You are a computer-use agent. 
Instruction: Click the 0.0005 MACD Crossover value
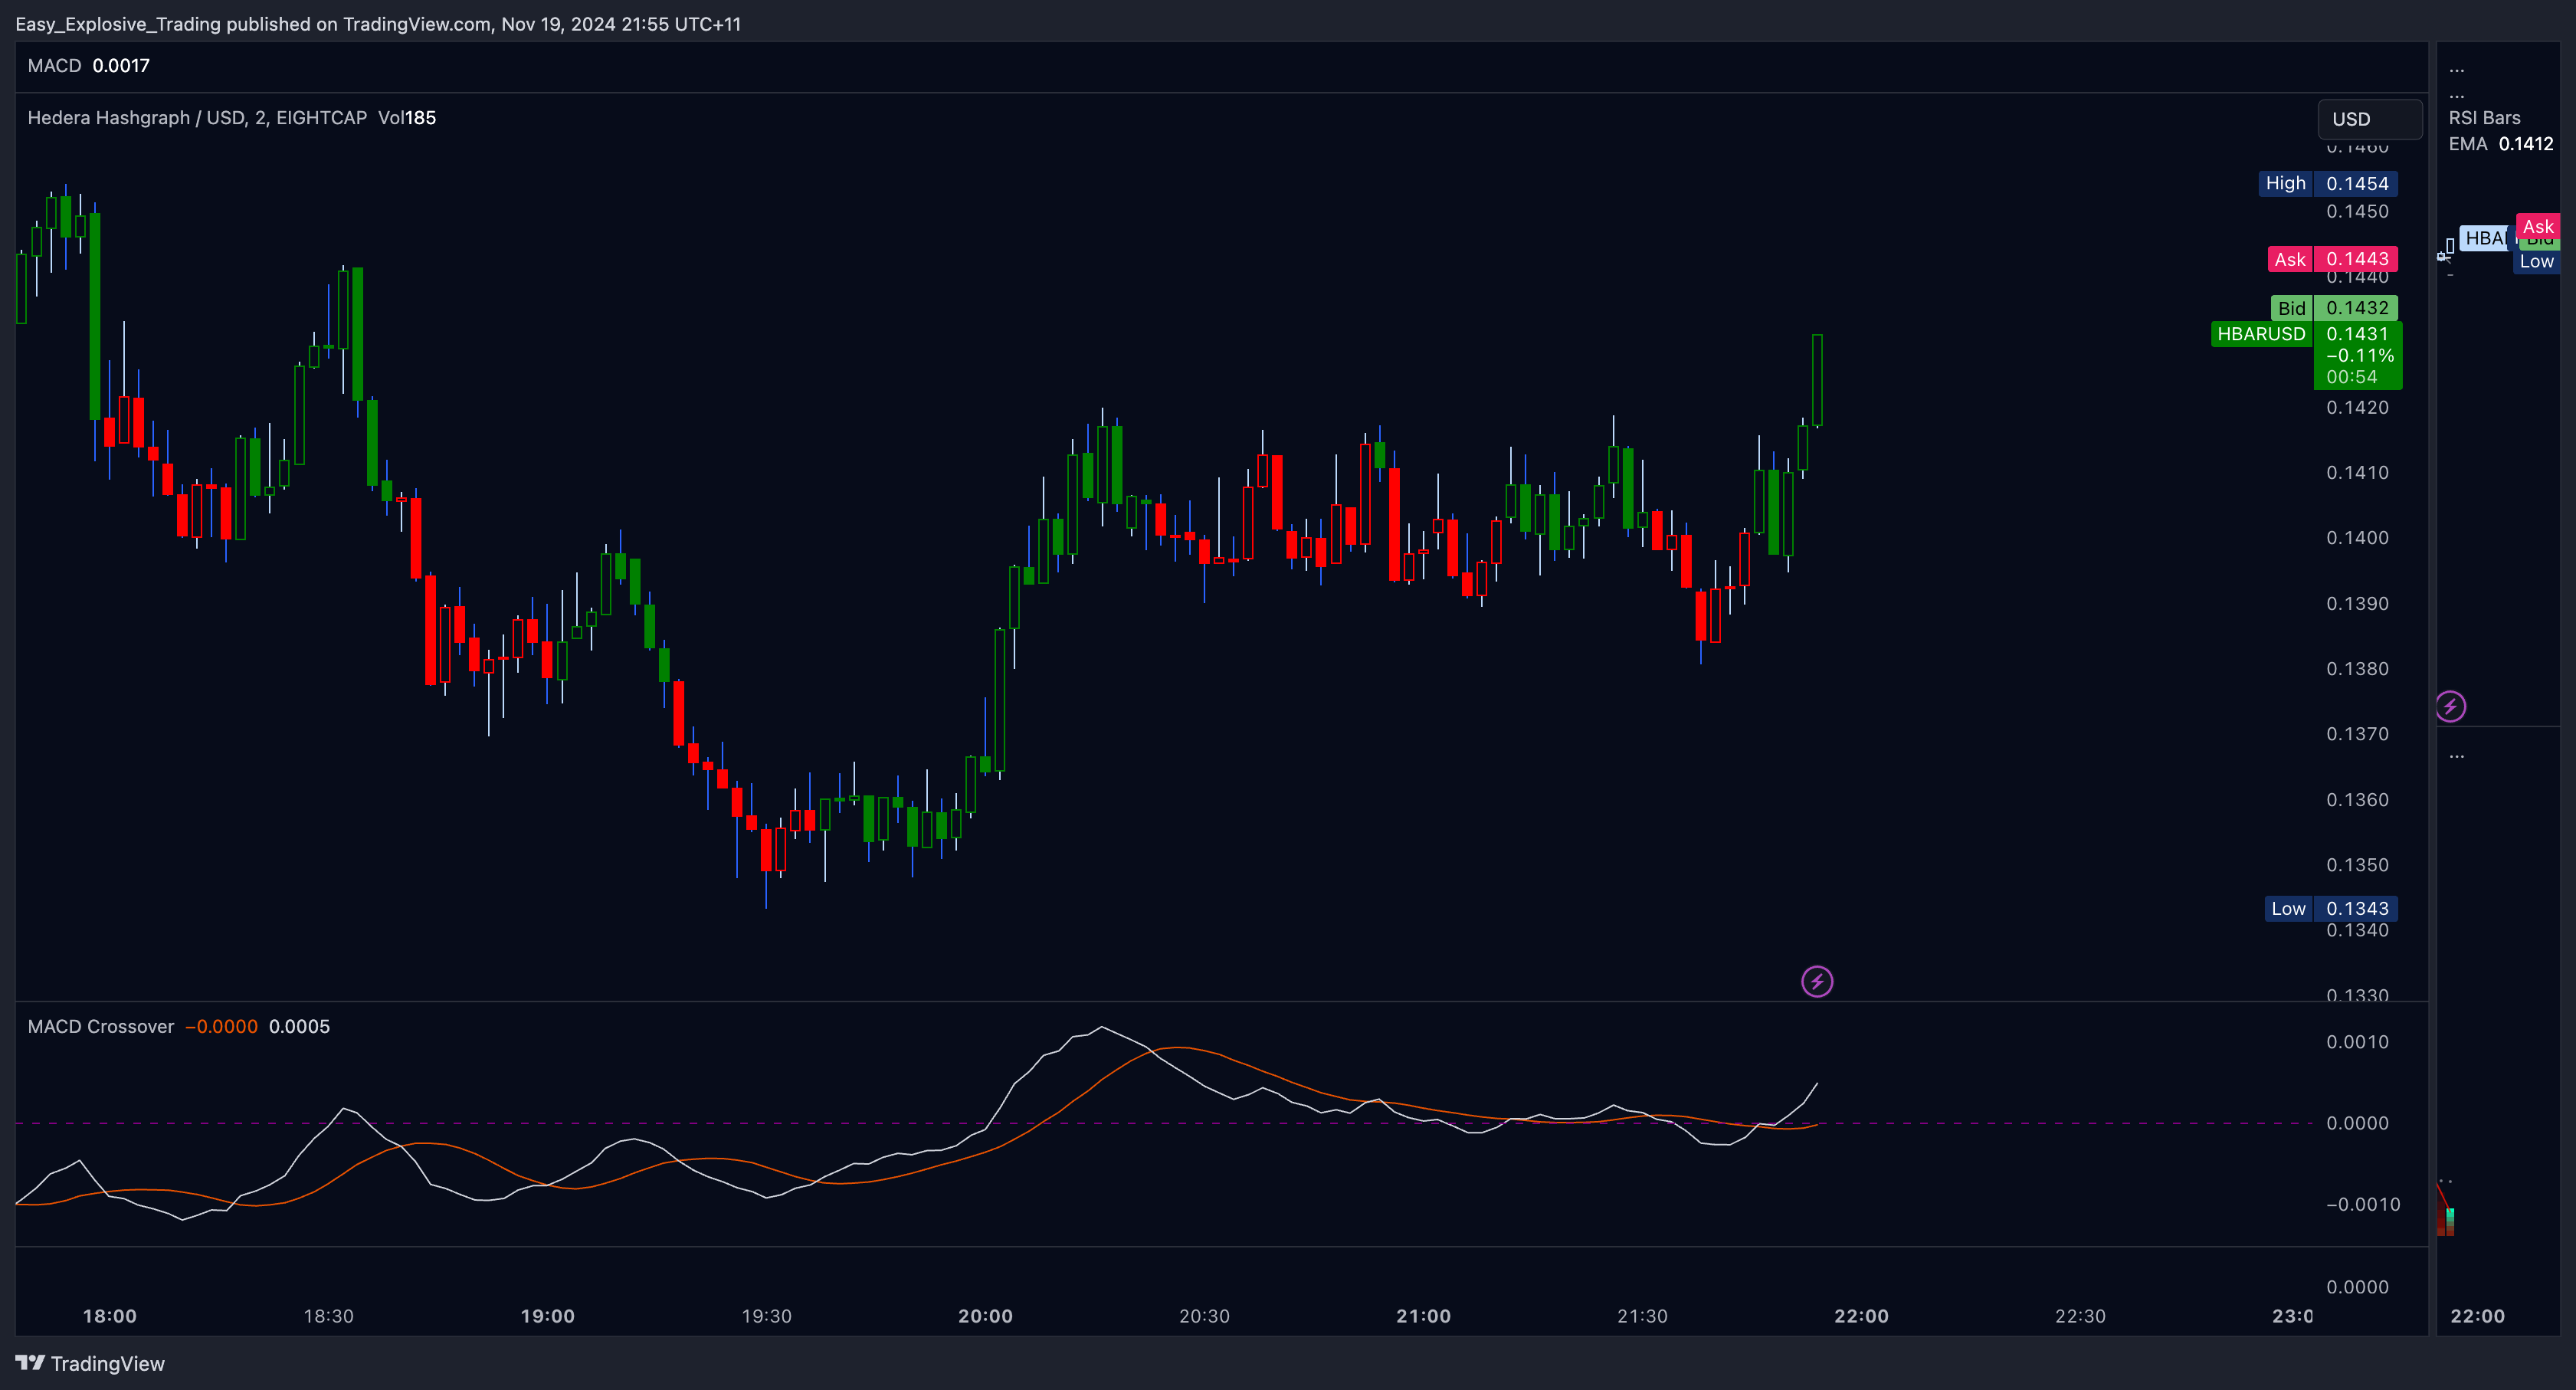click(299, 1026)
